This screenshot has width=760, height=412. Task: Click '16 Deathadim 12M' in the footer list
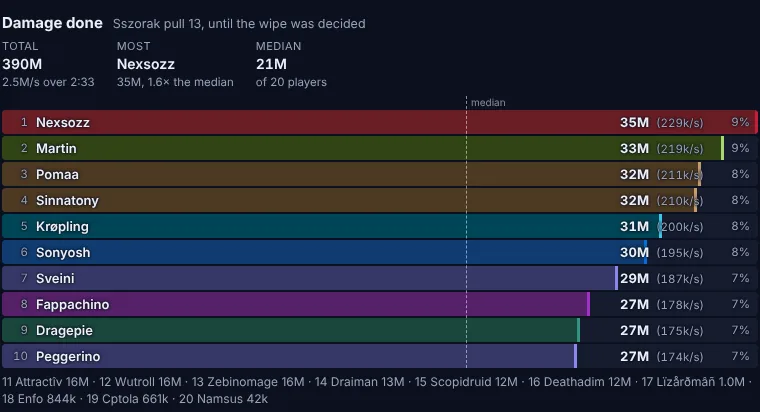580,382
